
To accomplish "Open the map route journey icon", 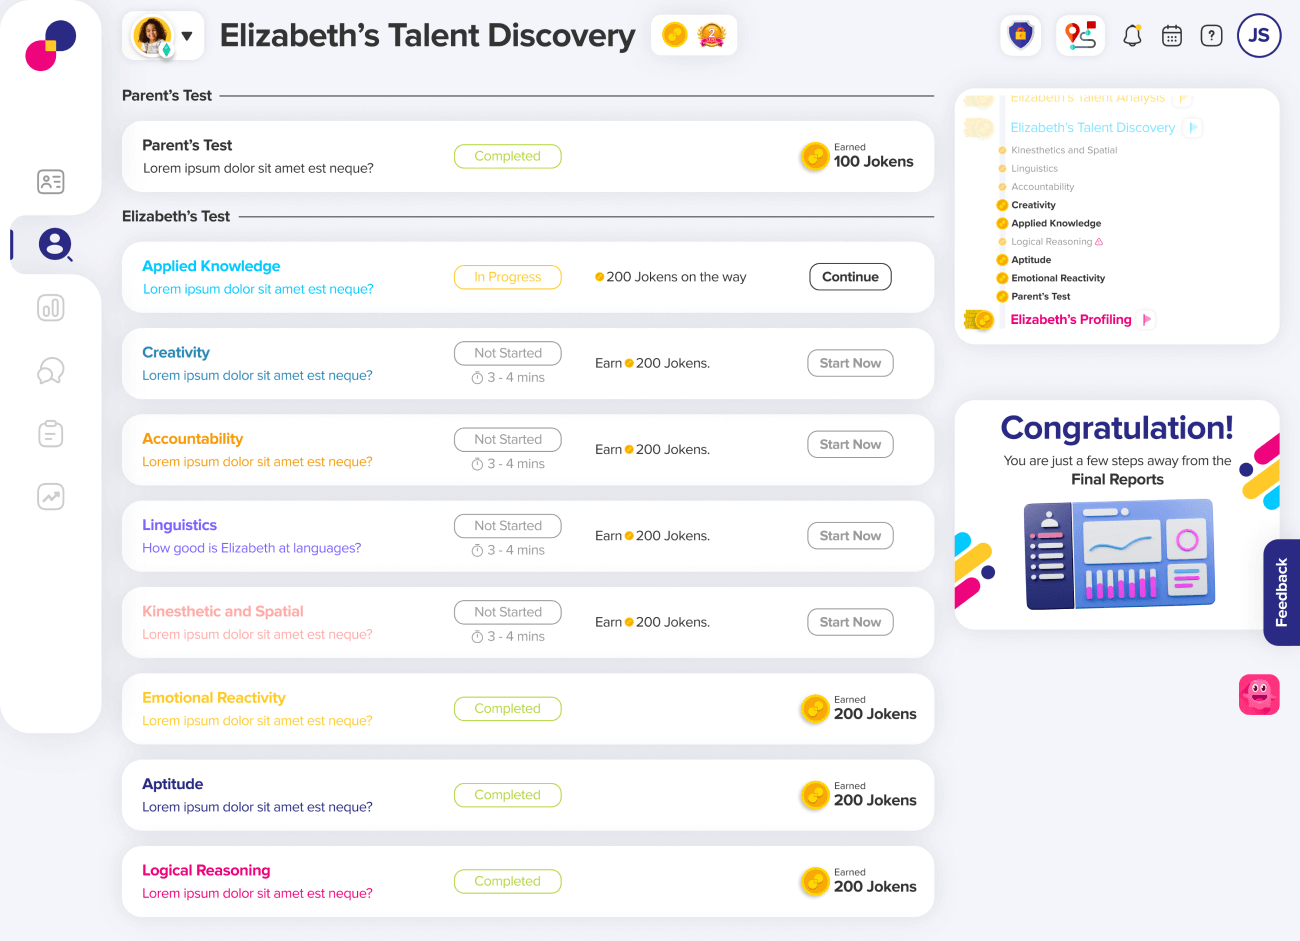I will pos(1080,36).
